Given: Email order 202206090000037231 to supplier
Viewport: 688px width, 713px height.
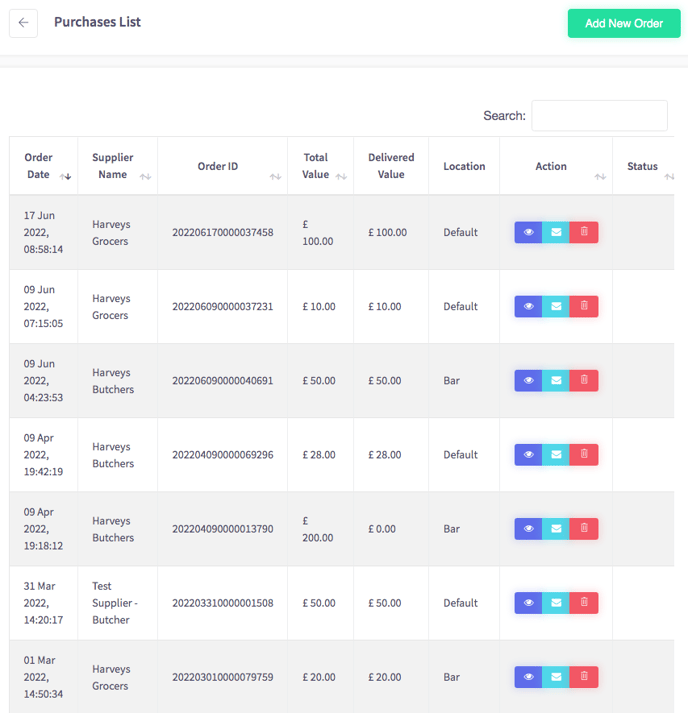Looking at the screenshot, I should pos(556,306).
